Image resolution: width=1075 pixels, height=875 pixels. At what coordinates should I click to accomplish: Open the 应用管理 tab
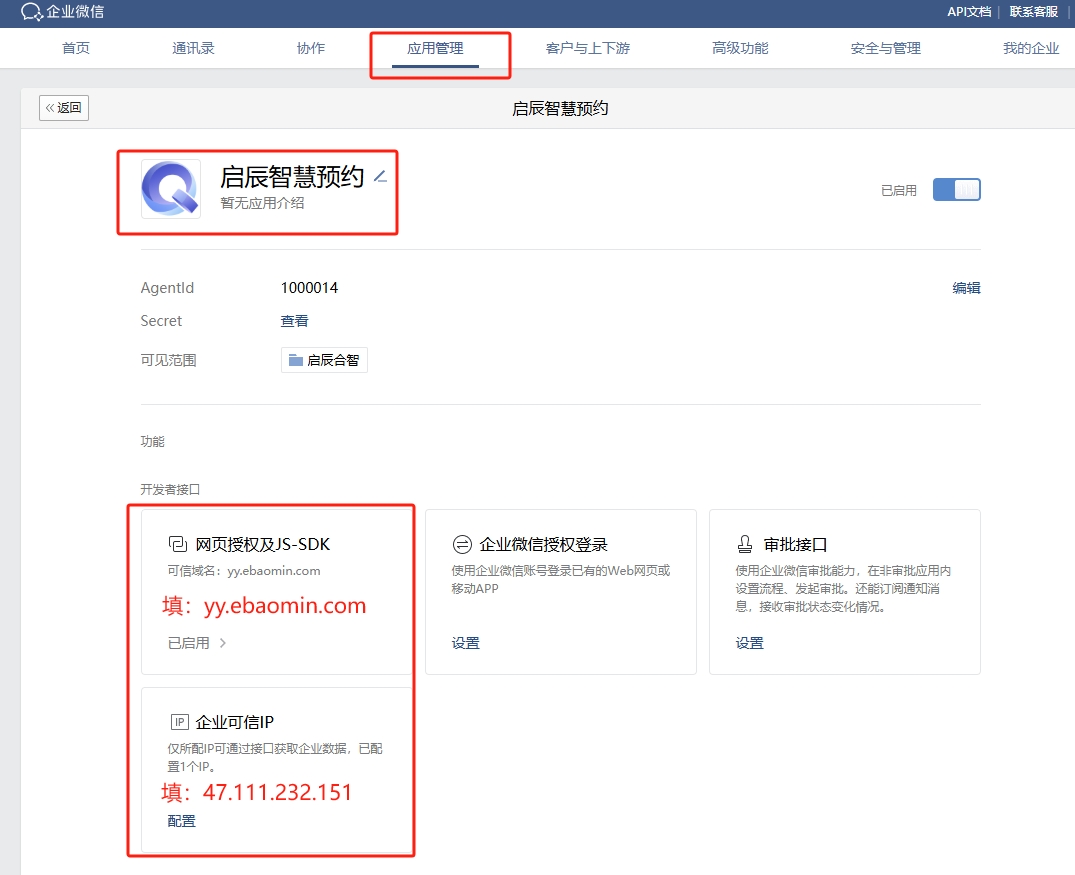tap(435, 48)
